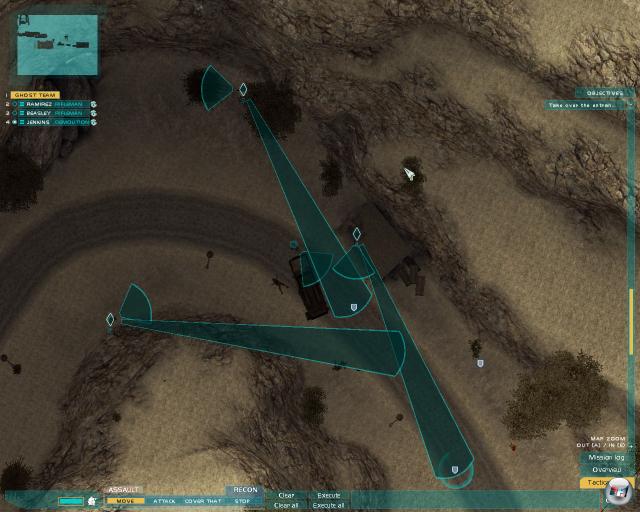Switch to the Tactical tab
This screenshot has width=640, height=512.
coord(598,483)
